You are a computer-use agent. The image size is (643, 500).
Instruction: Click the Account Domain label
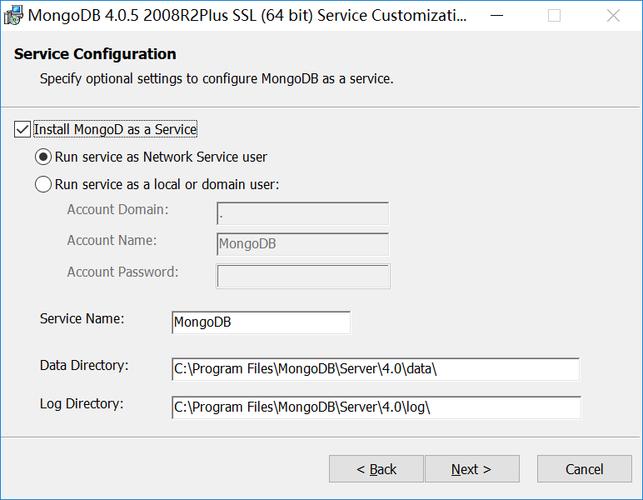(x=118, y=210)
